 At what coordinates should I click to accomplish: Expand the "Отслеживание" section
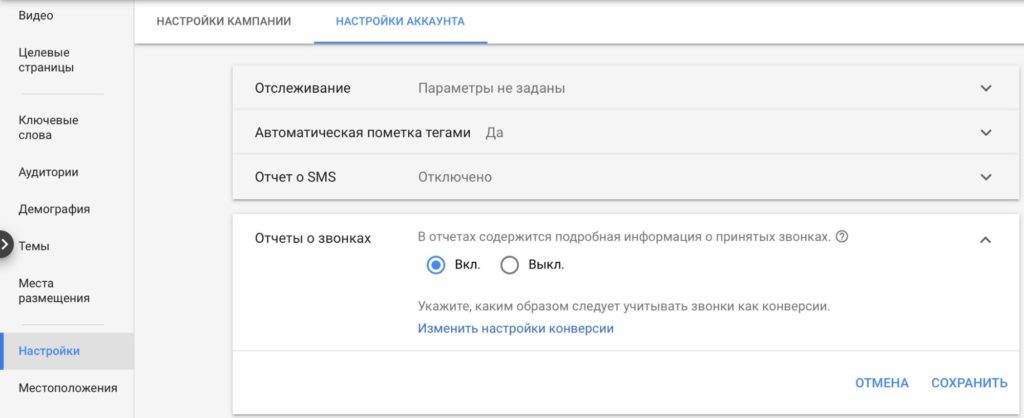click(986, 88)
